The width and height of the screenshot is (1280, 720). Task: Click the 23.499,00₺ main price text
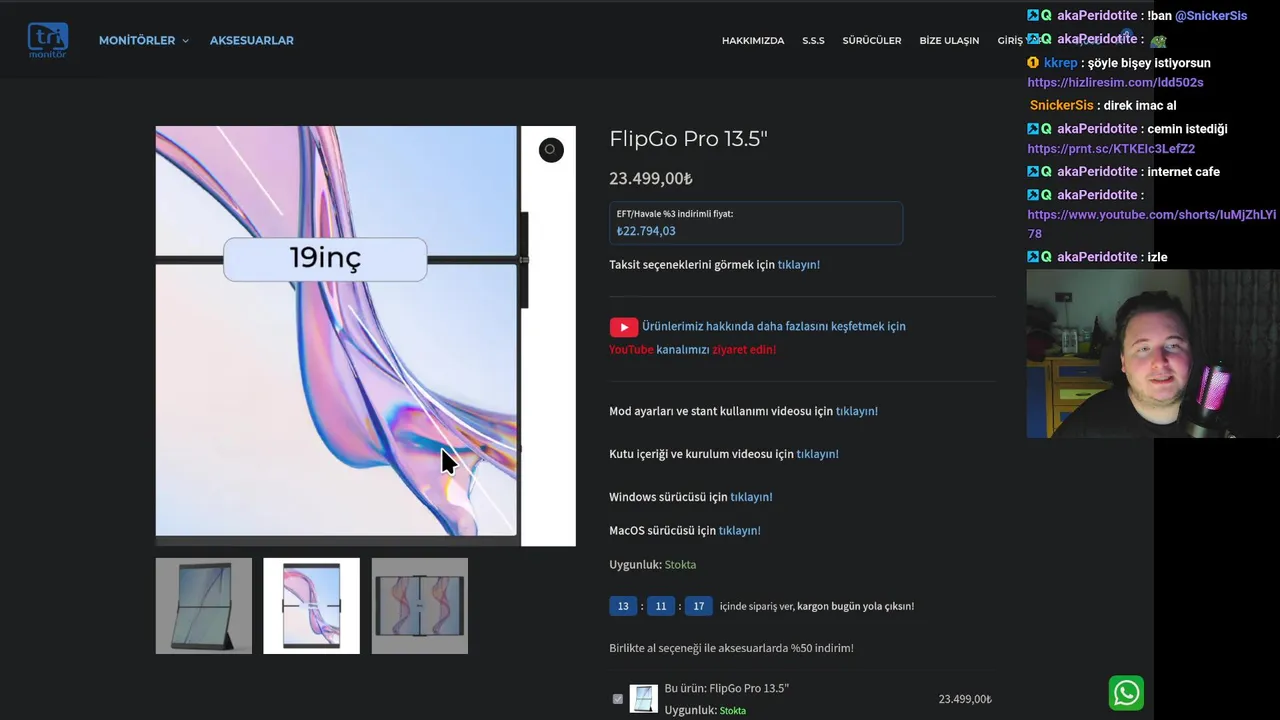click(x=651, y=179)
